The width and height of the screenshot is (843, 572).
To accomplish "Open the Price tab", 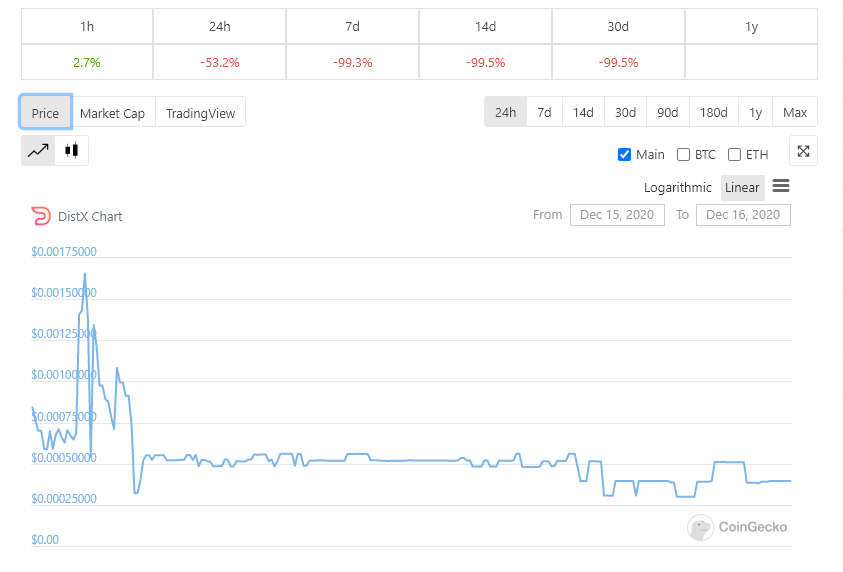I will pos(45,112).
